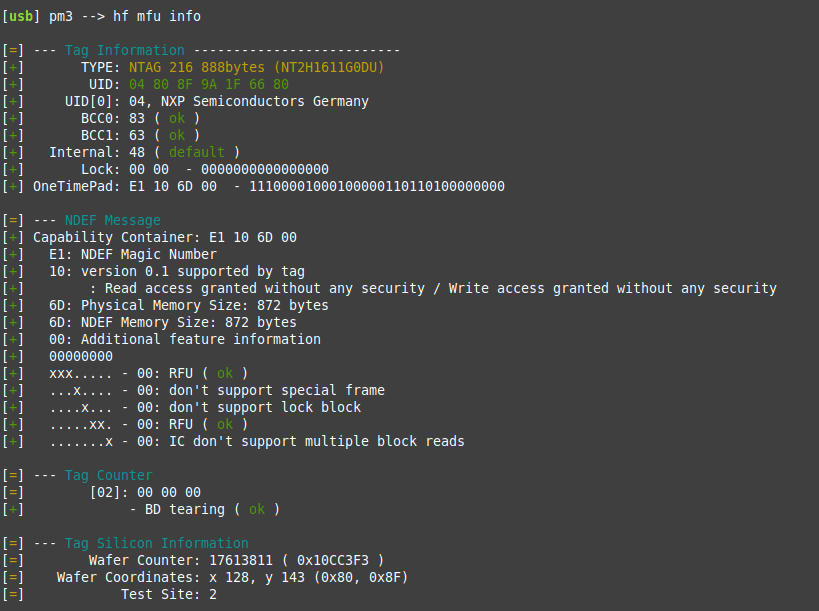
Task: Click the 'Test Site: 2' line
Action: (168, 594)
